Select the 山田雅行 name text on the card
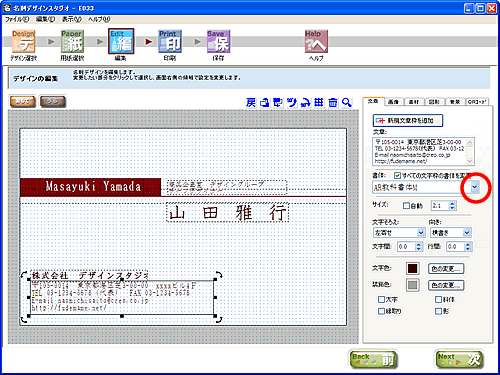Viewport: 500px width, 375px height. [228, 213]
